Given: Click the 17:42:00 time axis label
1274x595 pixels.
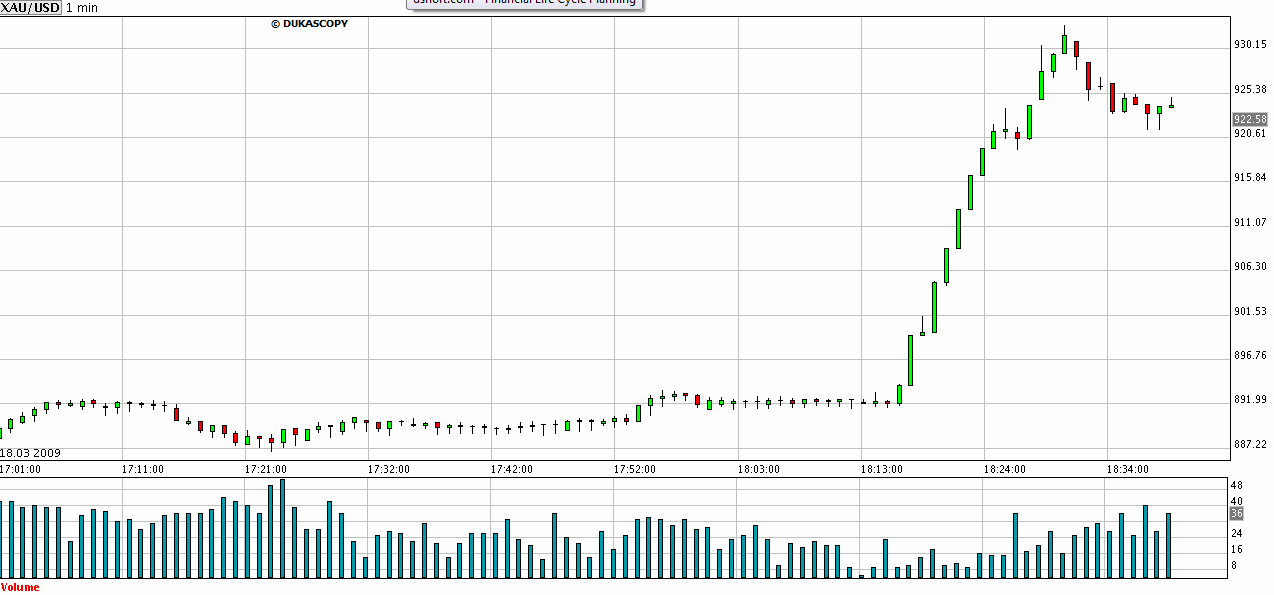Looking at the screenshot, I should [512, 468].
